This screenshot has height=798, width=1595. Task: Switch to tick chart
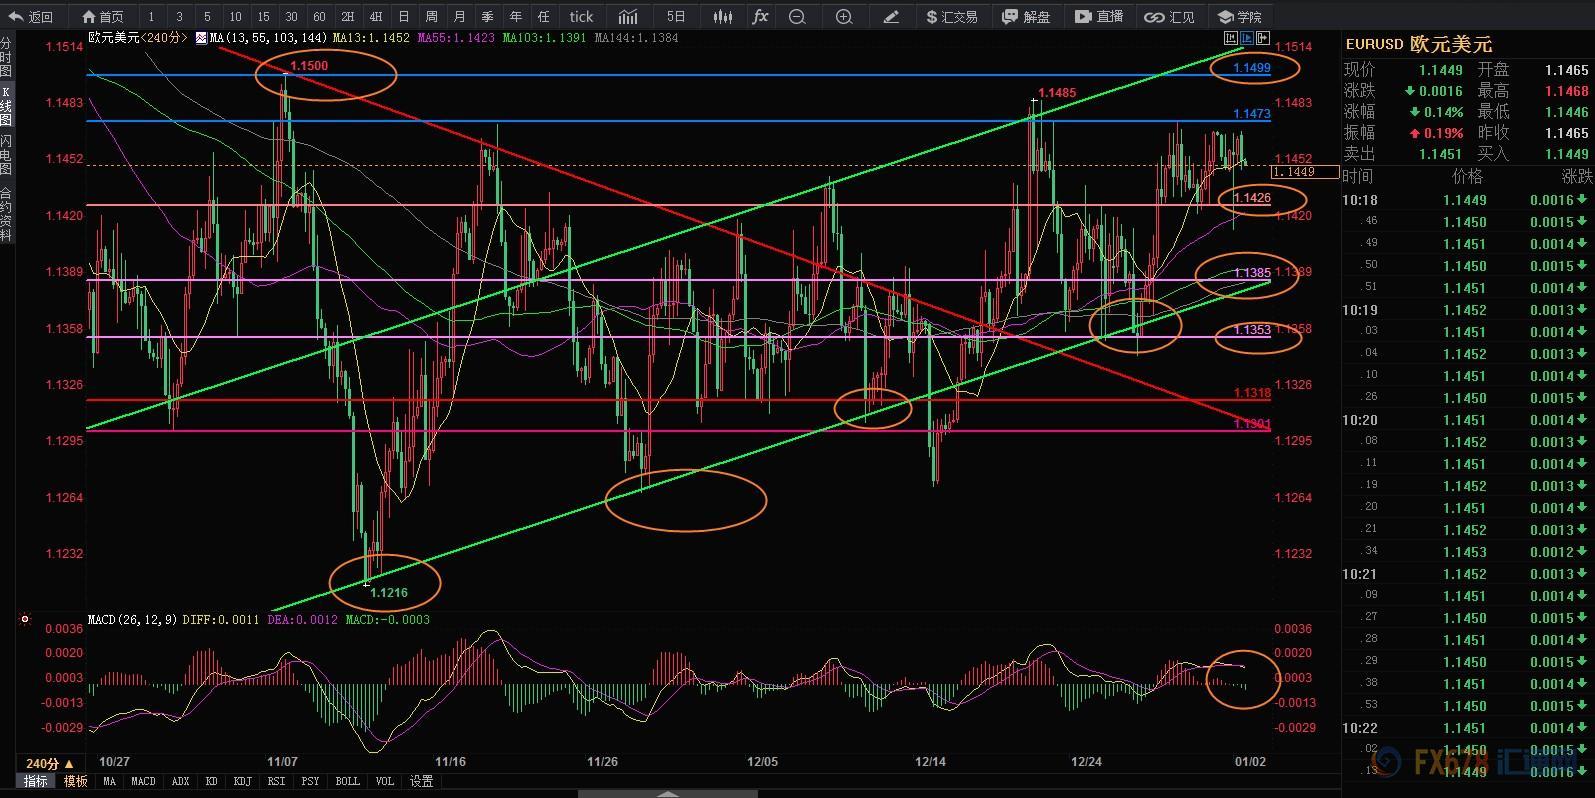point(581,16)
